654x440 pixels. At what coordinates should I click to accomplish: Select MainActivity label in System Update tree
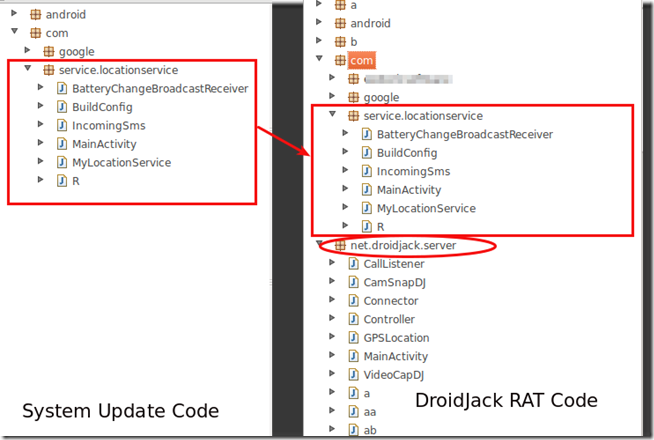pyautogui.click(x=104, y=144)
